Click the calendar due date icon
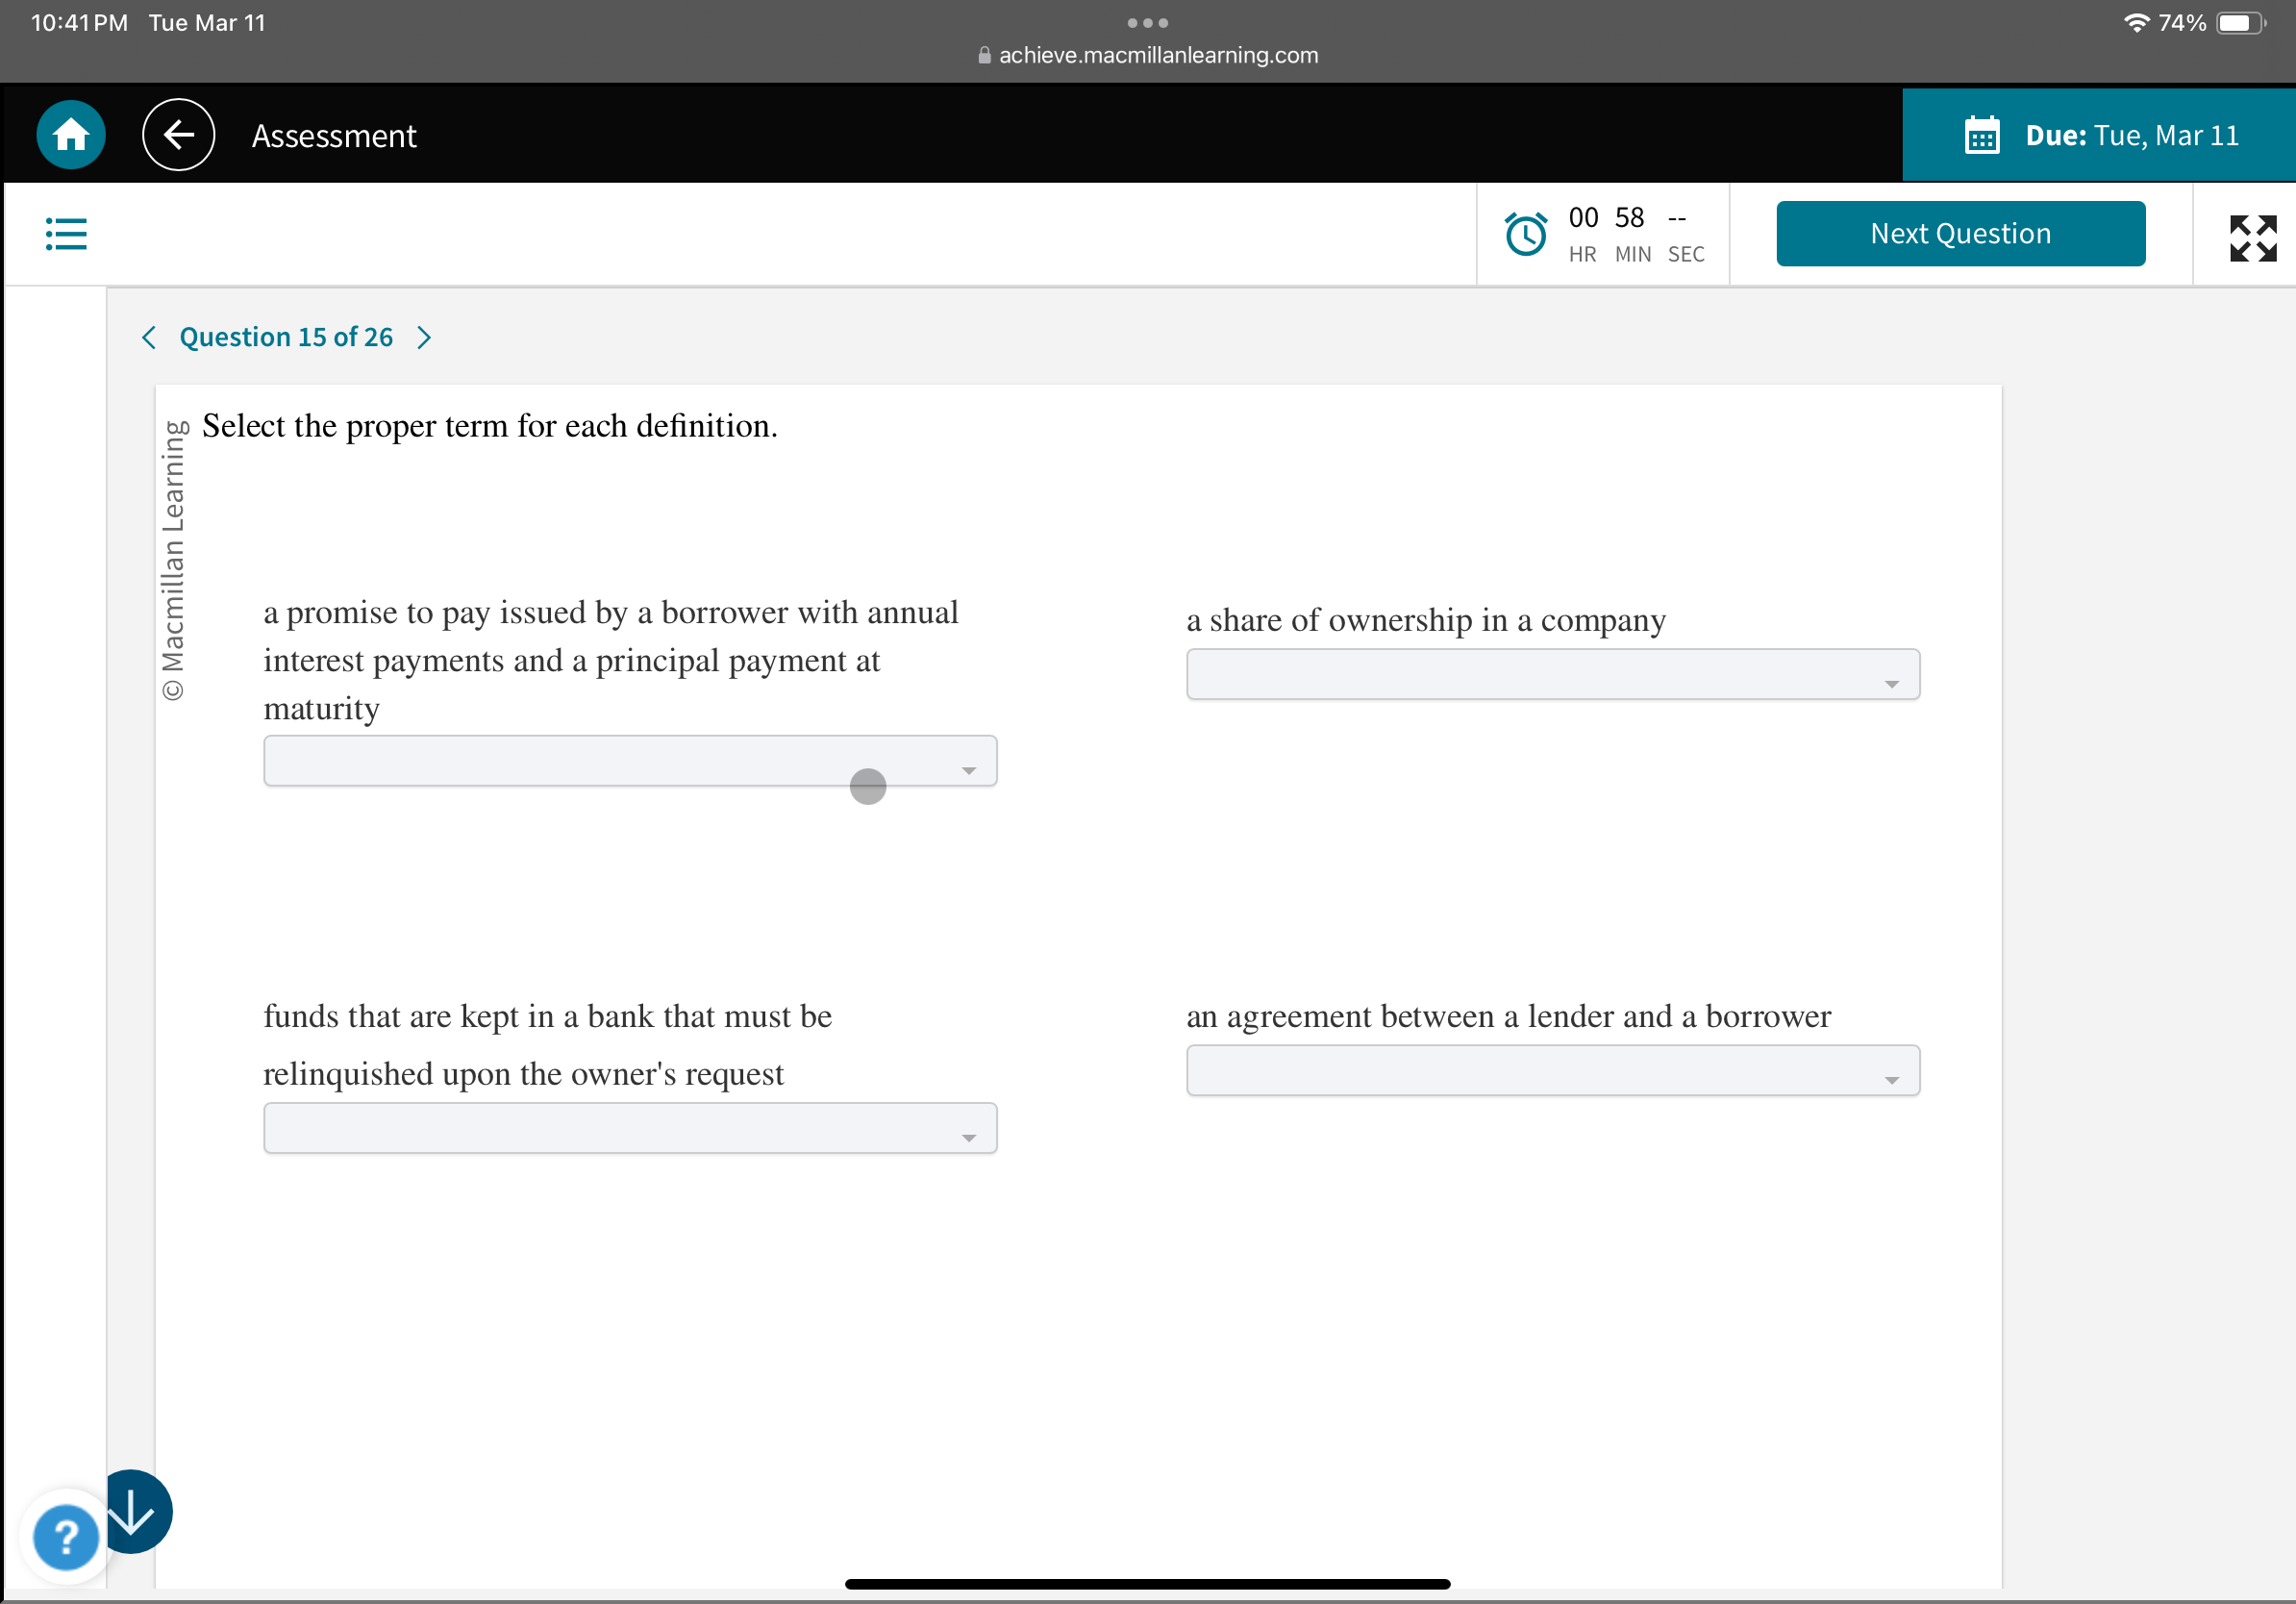This screenshot has width=2296, height=1604. (1981, 135)
